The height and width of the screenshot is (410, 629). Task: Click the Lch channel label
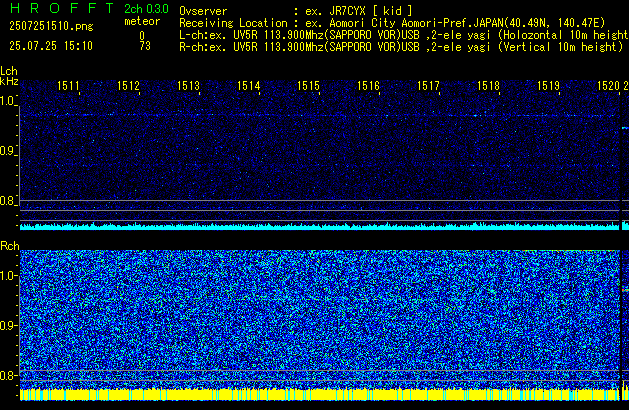pos(9,71)
